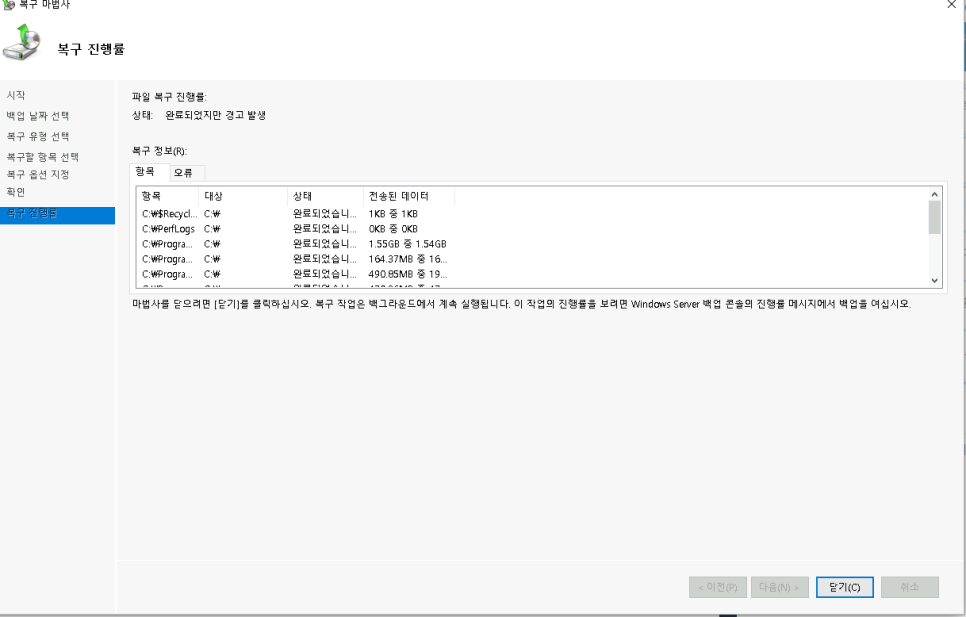This screenshot has width=966, height=617.
Task: Select the 항목 tab
Action: pos(146,173)
